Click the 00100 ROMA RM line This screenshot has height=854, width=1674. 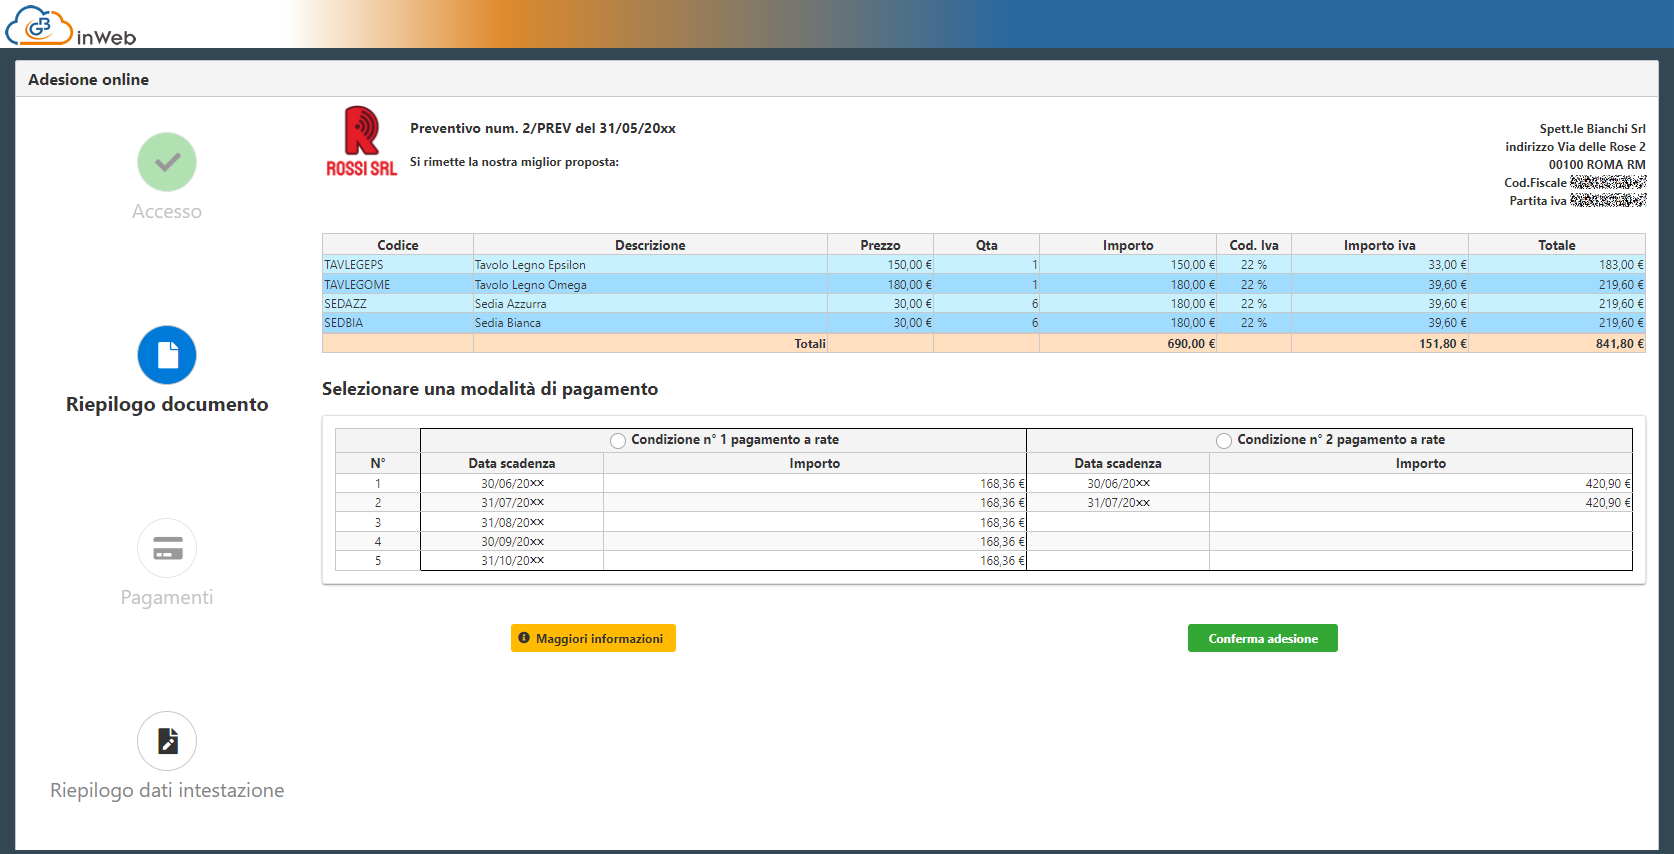tap(1597, 165)
